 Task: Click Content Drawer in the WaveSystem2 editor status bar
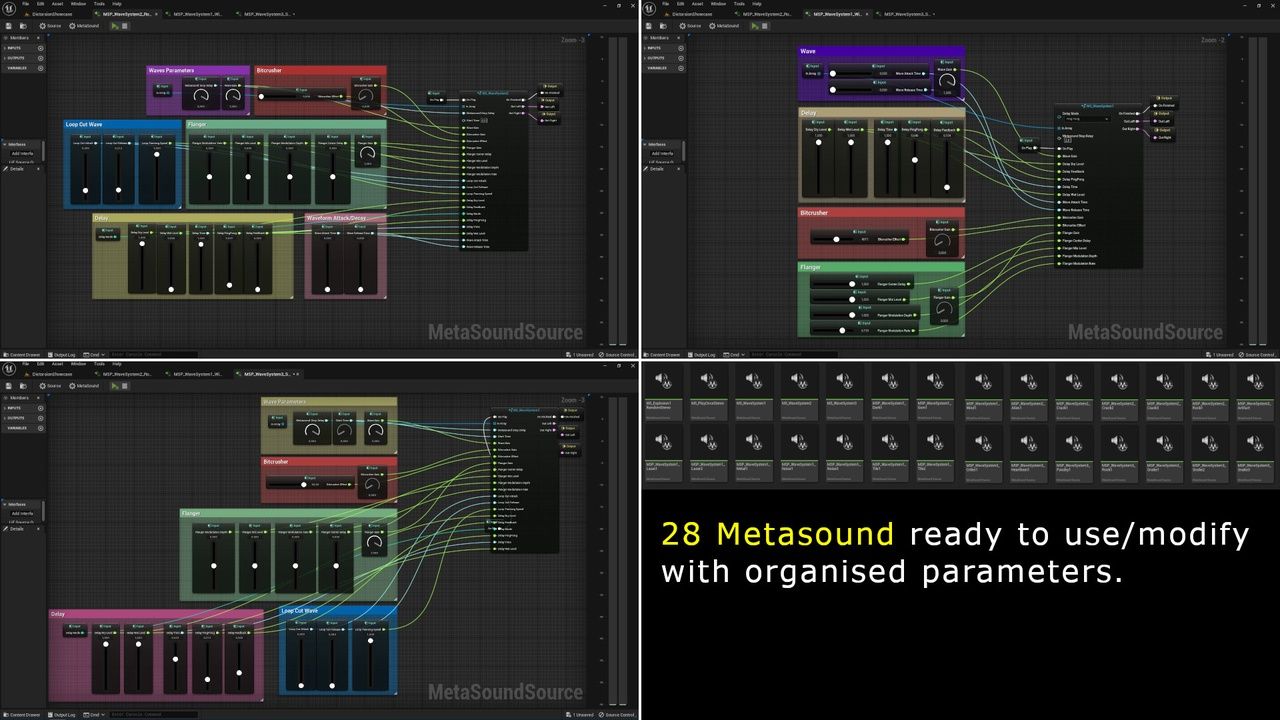24,355
